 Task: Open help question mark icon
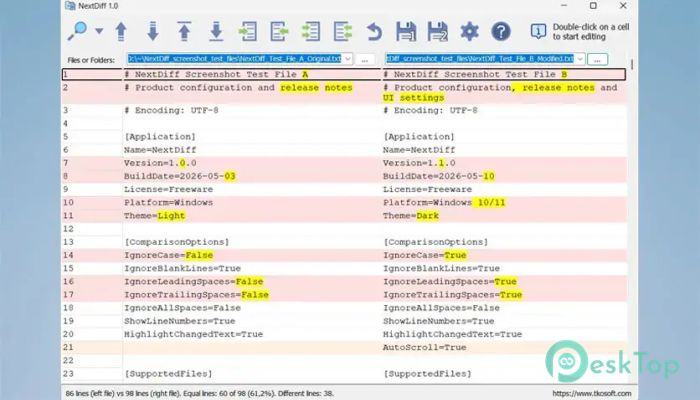pyautogui.click(x=501, y=32)
